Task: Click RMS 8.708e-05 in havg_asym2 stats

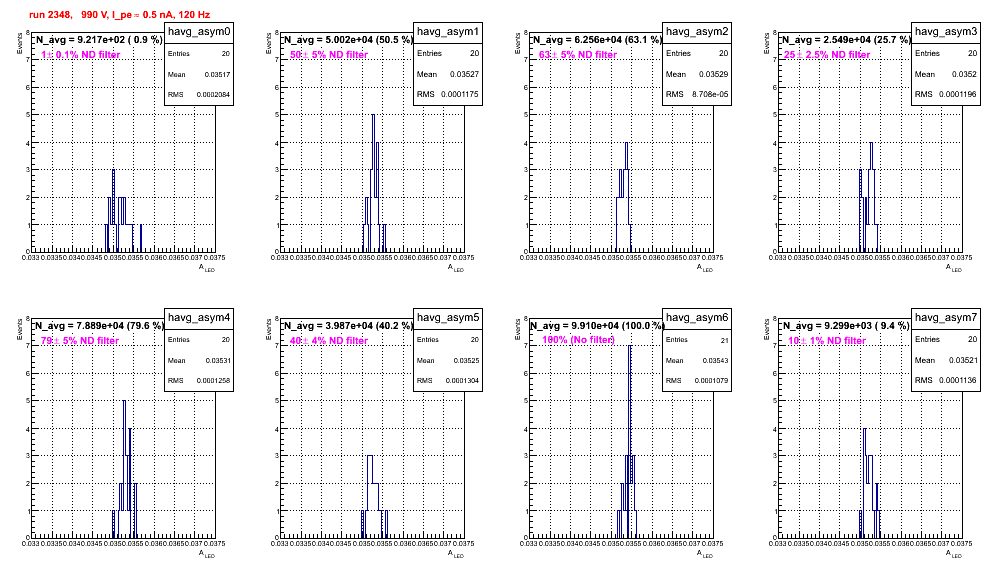Action: click(x=697, y=94)
